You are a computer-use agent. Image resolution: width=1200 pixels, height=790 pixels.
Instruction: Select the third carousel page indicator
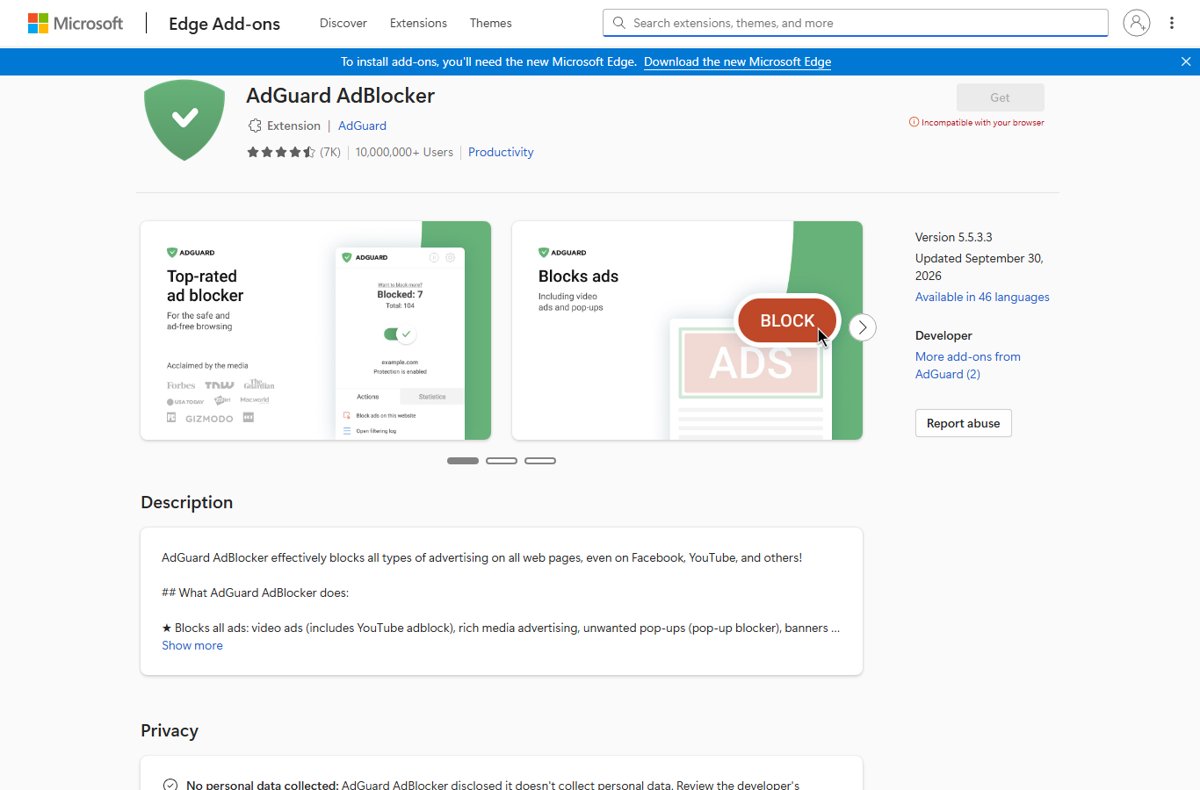[x=540, y=461]
